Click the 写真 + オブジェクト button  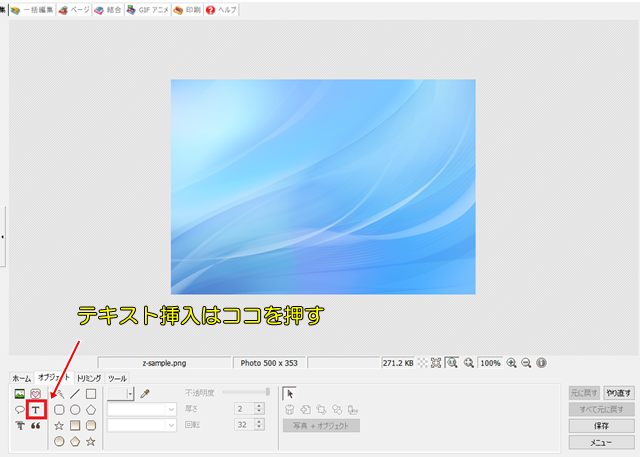coord(321,426)
